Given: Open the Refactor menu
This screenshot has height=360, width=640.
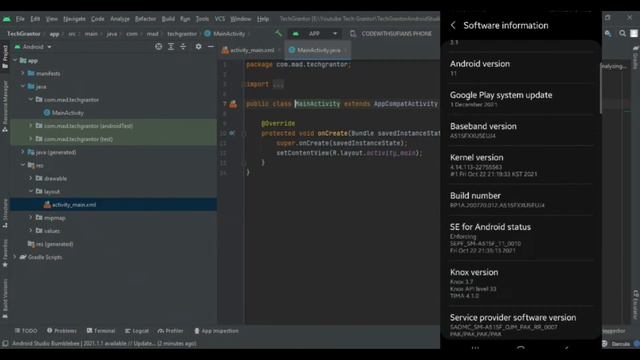Looking at the screenshot, I should [145, 19].
